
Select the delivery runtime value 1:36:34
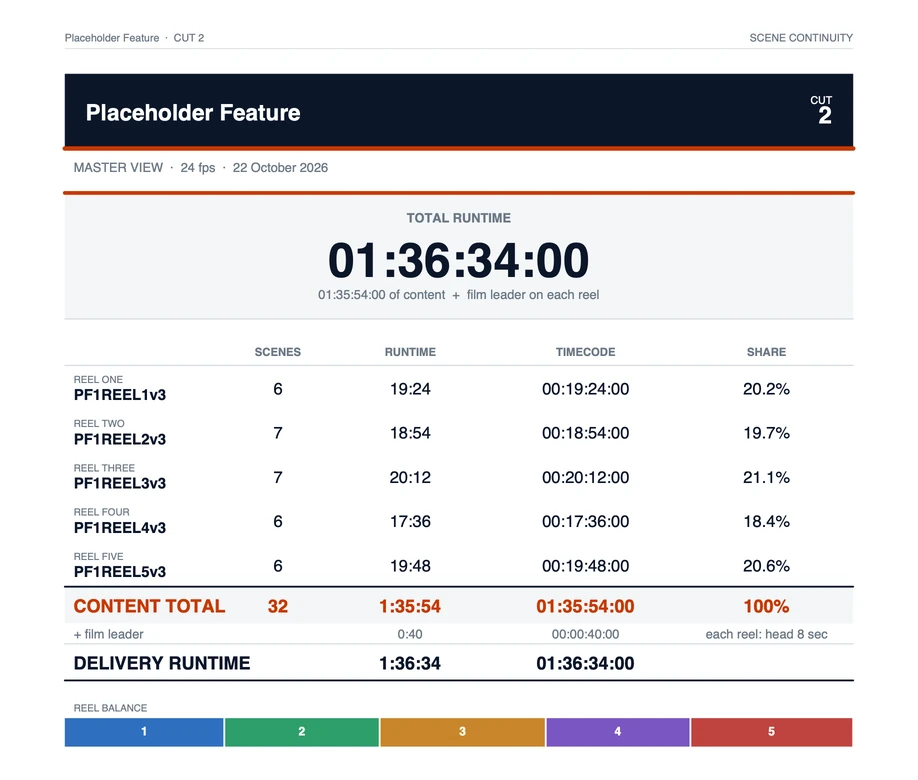click(410, 663)
